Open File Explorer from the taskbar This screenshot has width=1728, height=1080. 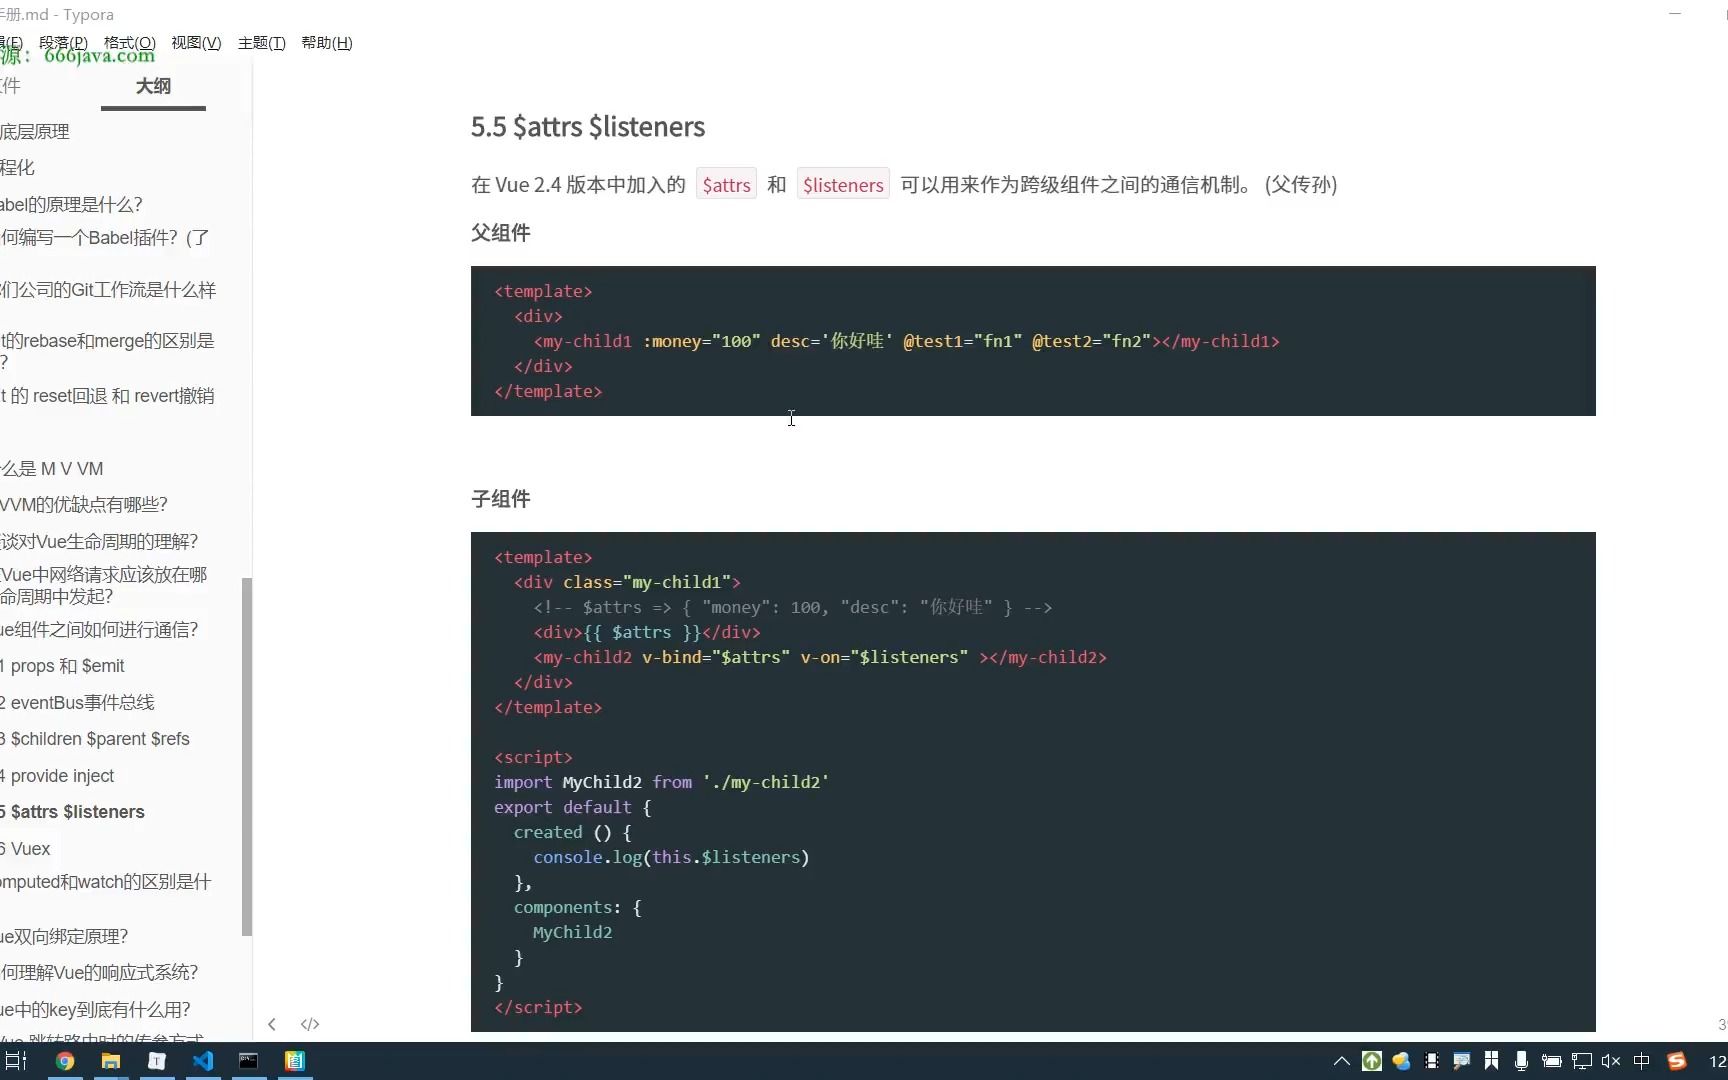[111, 1061]
